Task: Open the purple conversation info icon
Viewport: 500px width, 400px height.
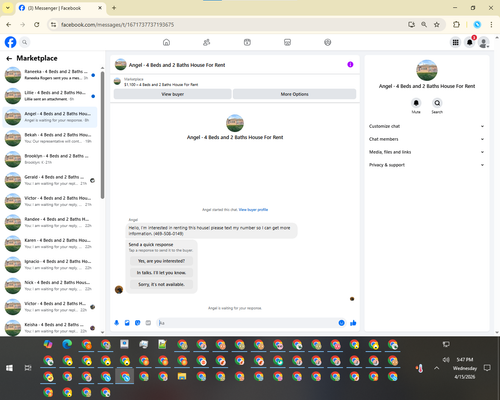Action: [350, 65]
